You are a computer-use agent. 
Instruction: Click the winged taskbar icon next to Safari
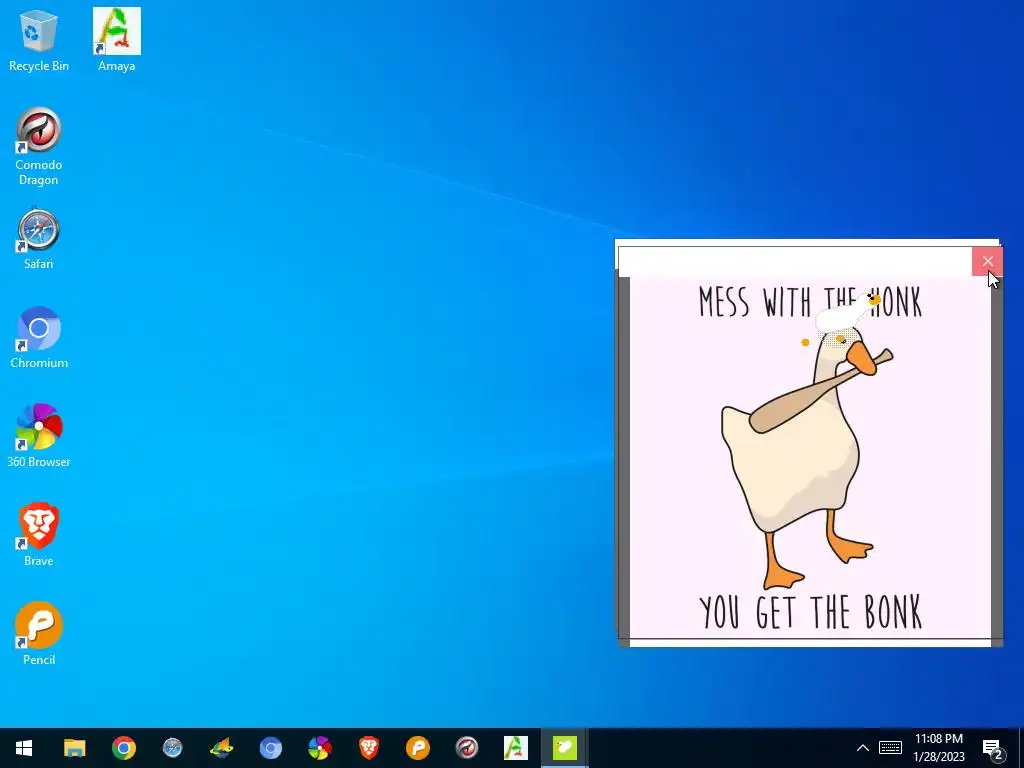tap(221, 748)
